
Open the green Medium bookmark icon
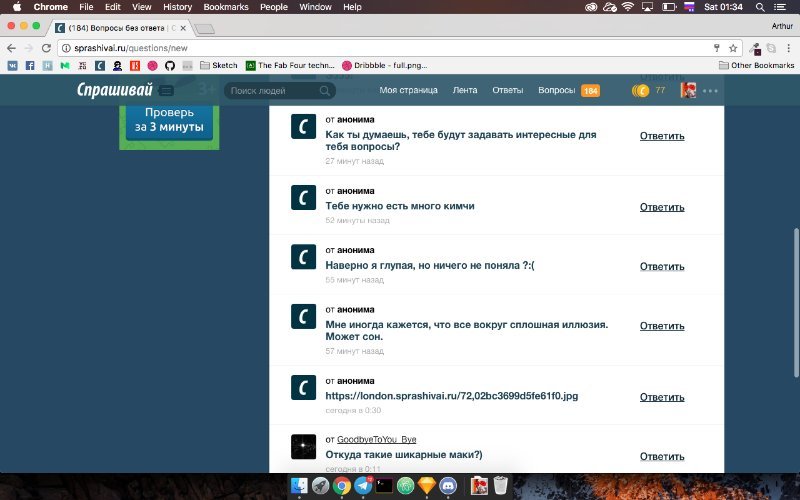pos(65,65)
